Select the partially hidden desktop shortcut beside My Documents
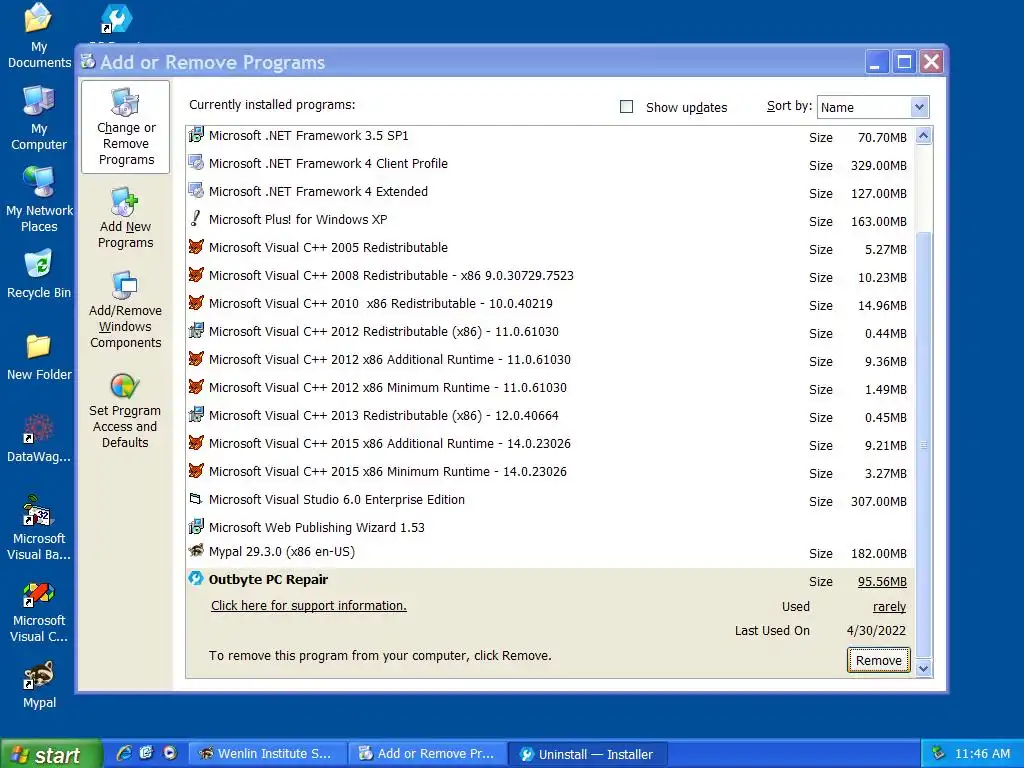 117,20
